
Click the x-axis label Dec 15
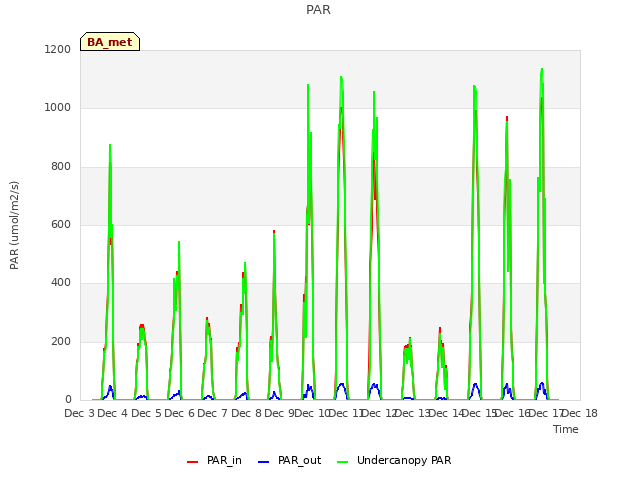coord(480,413)
